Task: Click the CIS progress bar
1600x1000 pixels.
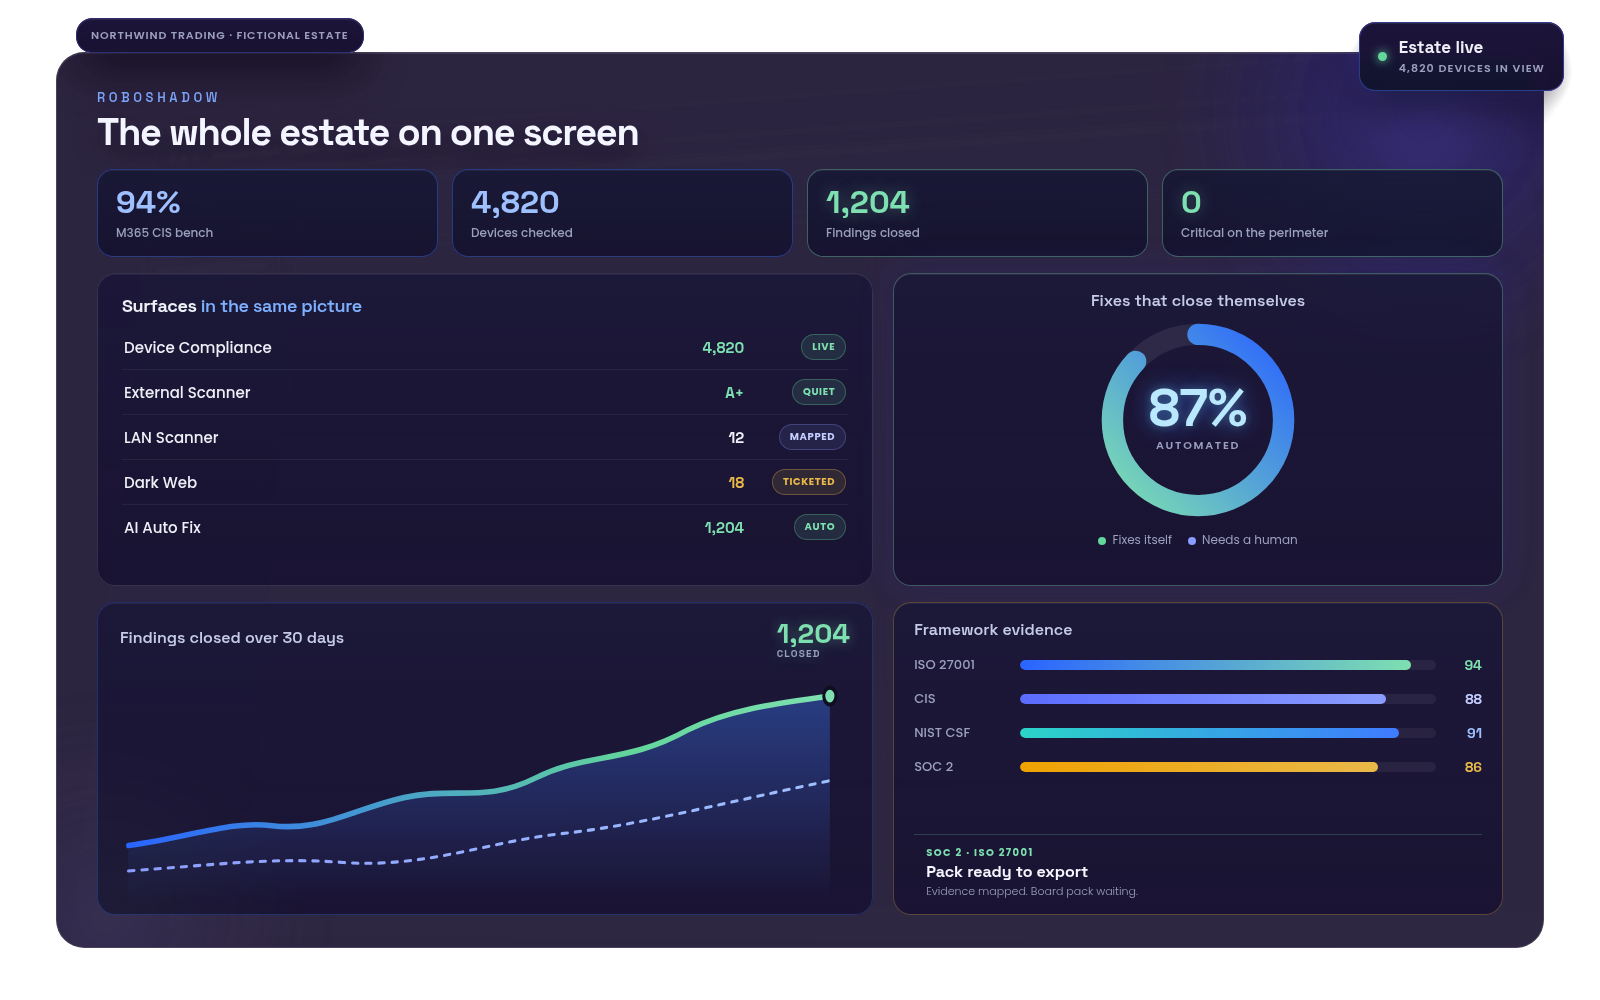Action: (1228, 699)
